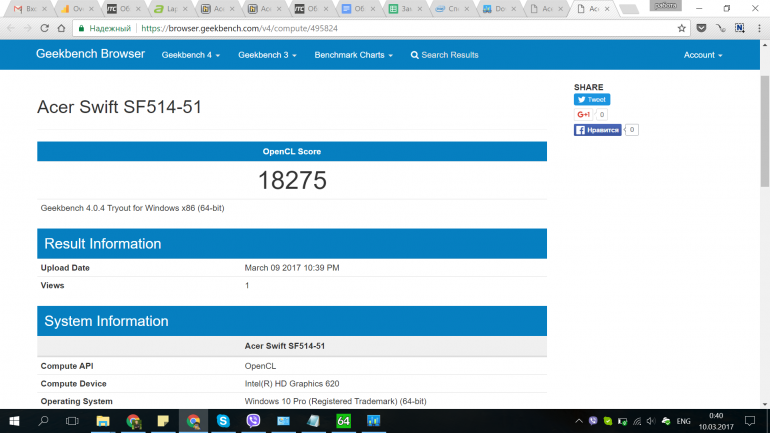The height and width of the screenshot is (433, 770).
Task: Open the Chrome three-dot menu
Action: [759, 28]
